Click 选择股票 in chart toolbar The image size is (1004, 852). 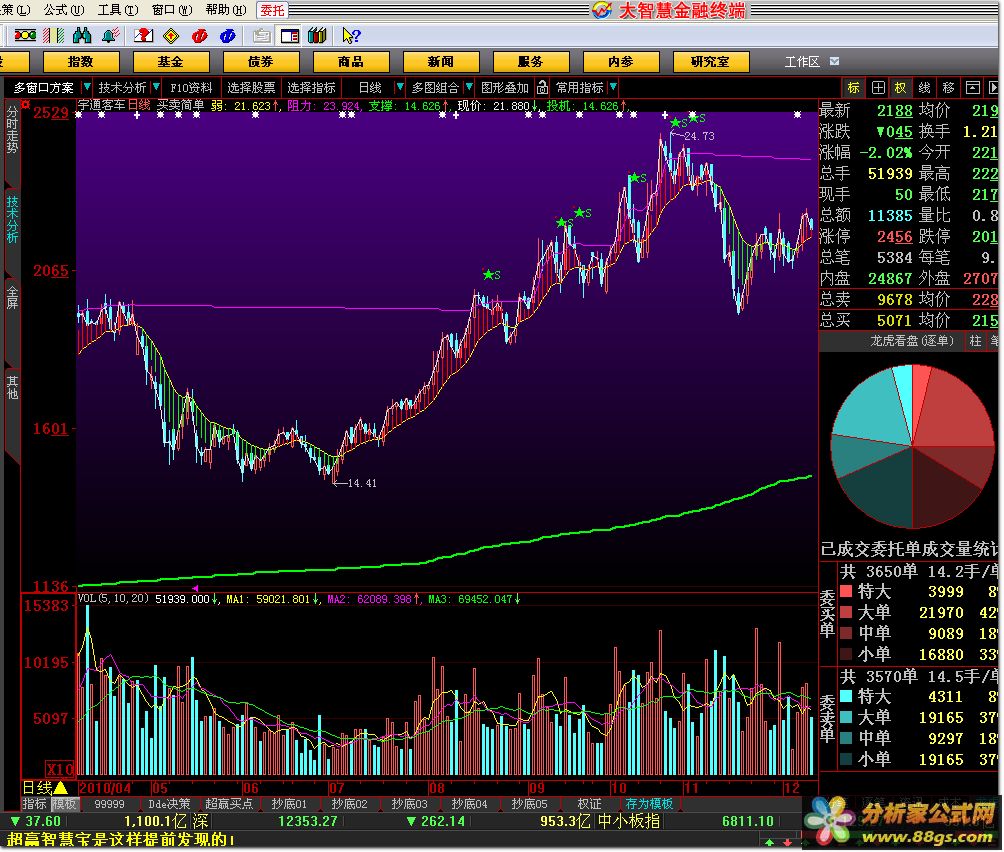click(x=251, y=88)
